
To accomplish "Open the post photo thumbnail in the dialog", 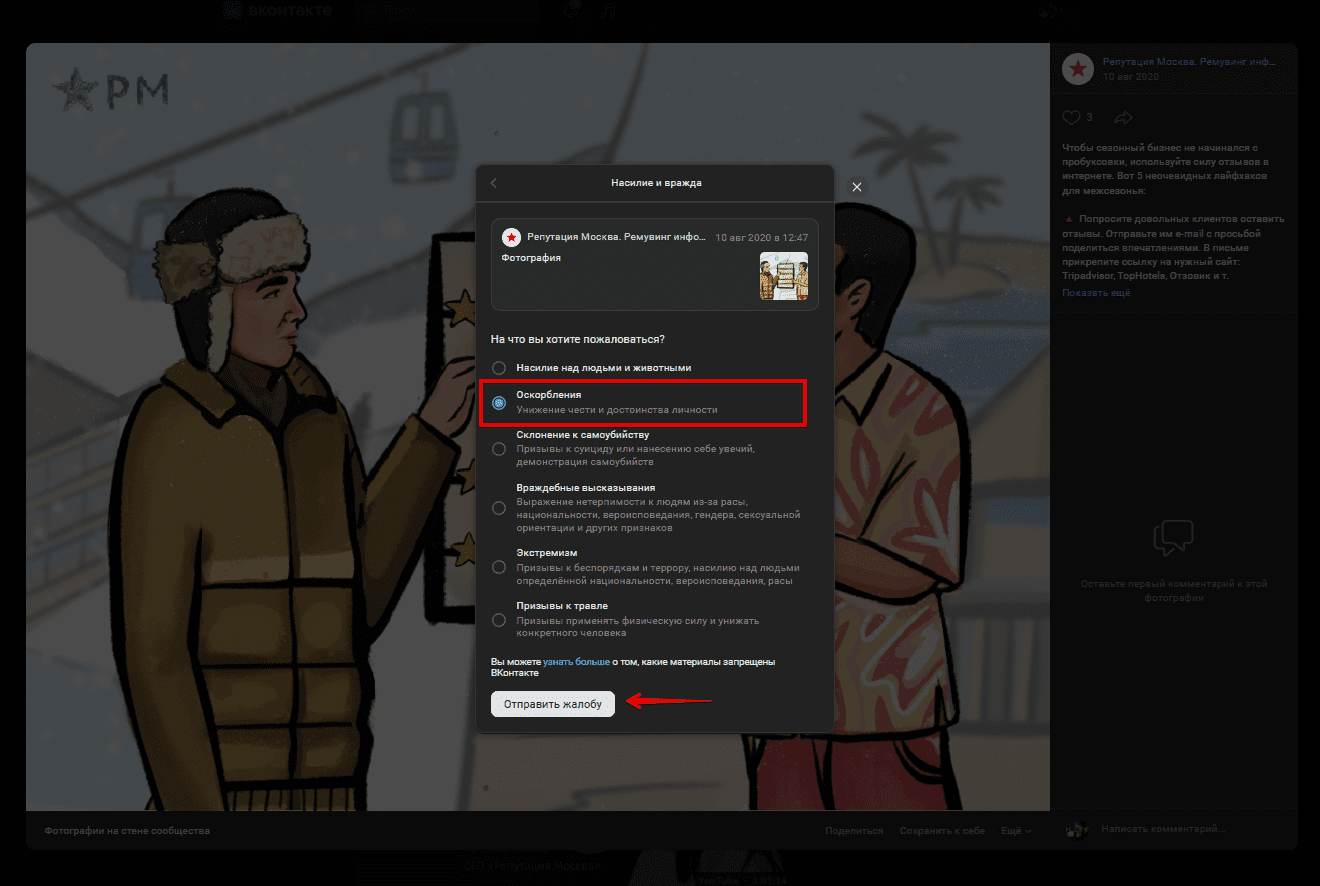I will [x=784, y=276].
